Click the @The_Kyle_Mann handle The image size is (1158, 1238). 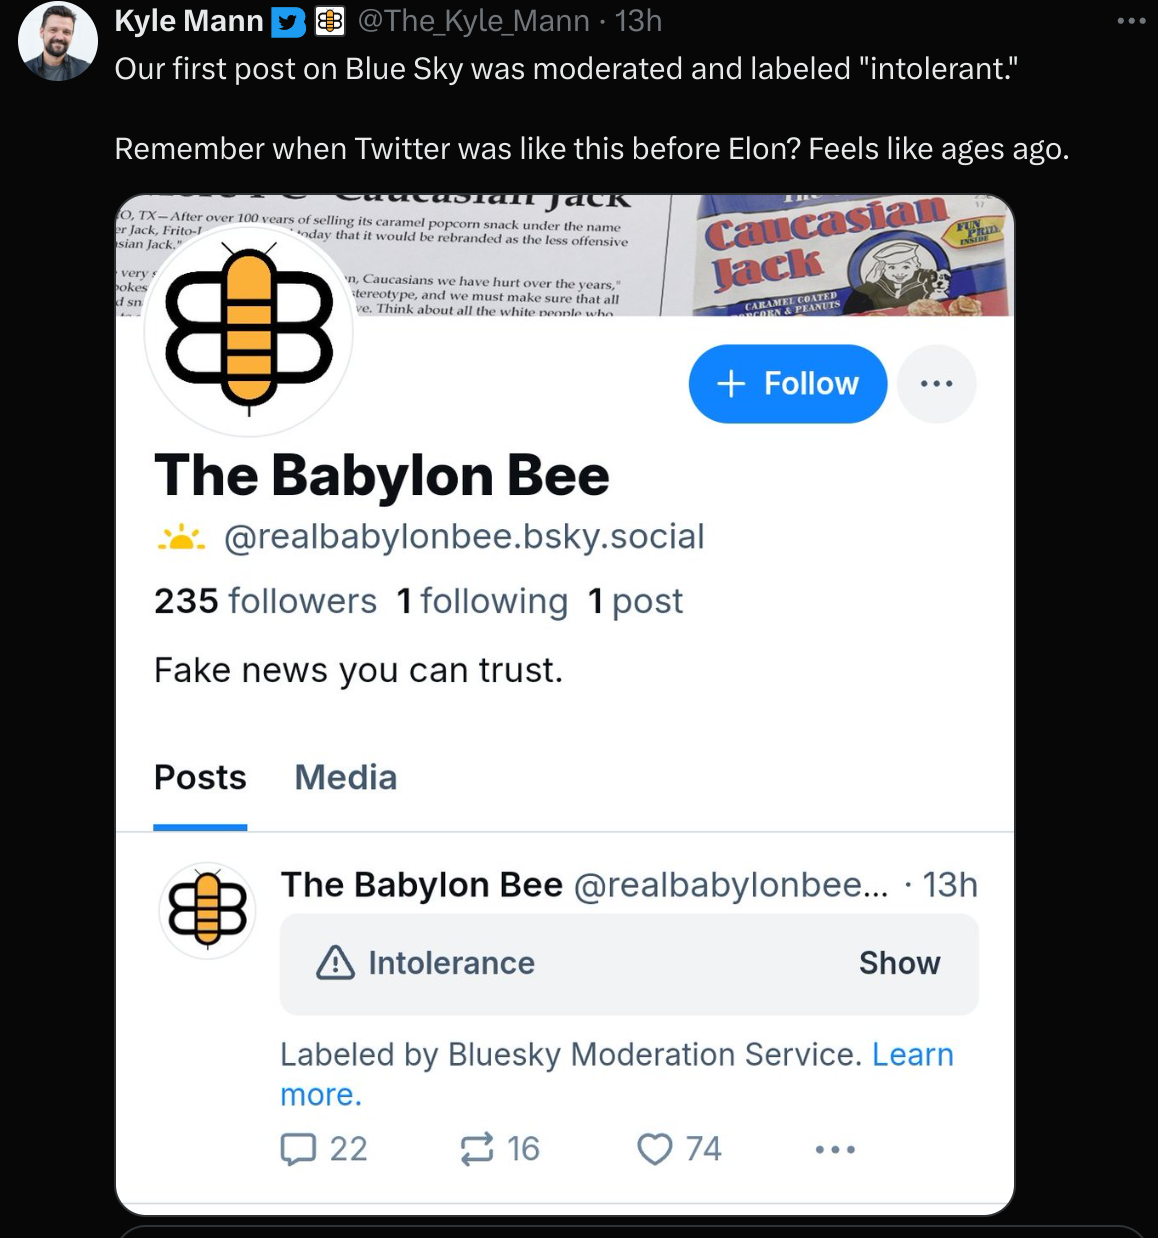[x=473, y=21]
